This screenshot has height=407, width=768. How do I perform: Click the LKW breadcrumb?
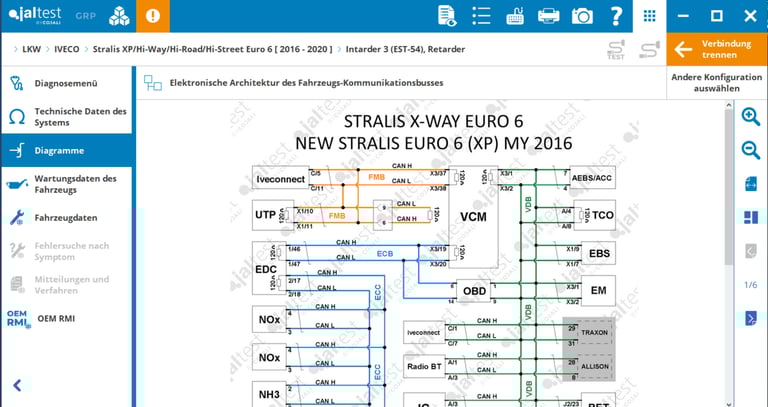(x=32, y=49)
